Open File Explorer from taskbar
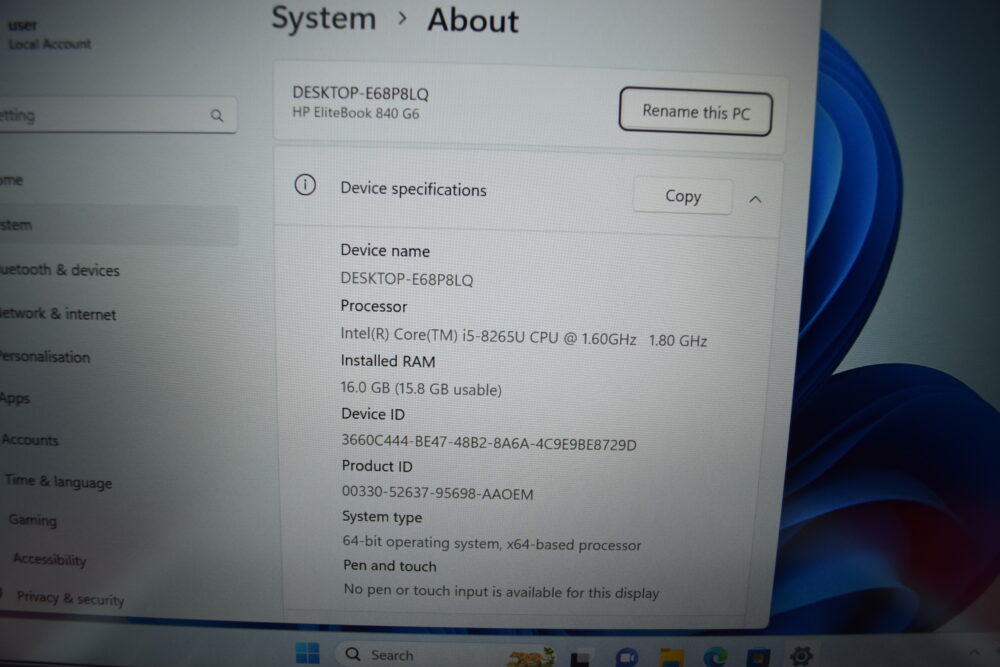1000x667 pixels. 672,657
